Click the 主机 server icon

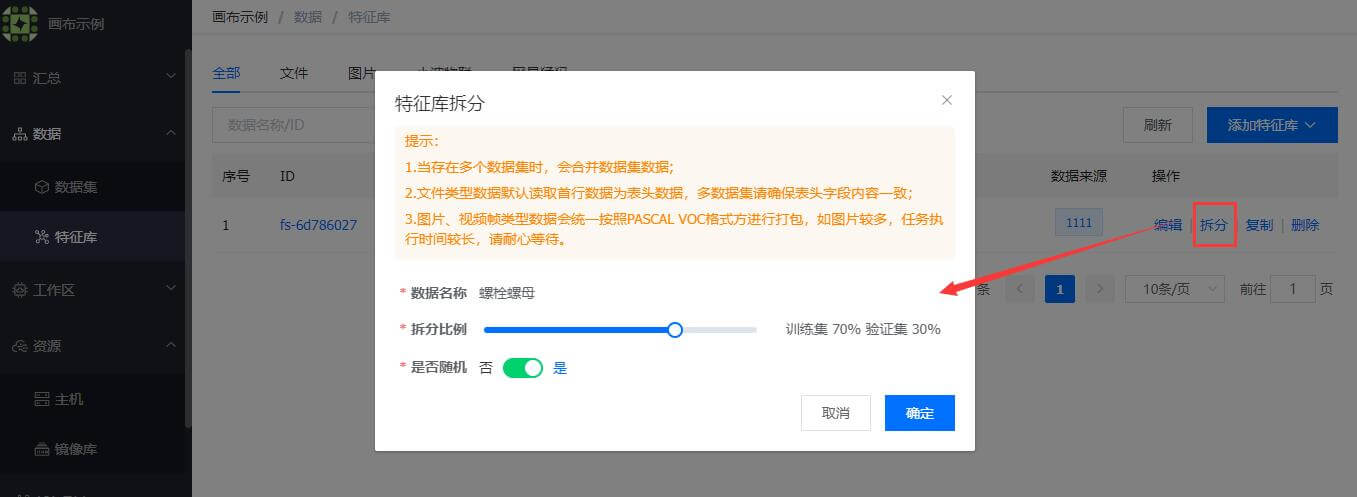(42, 399)
